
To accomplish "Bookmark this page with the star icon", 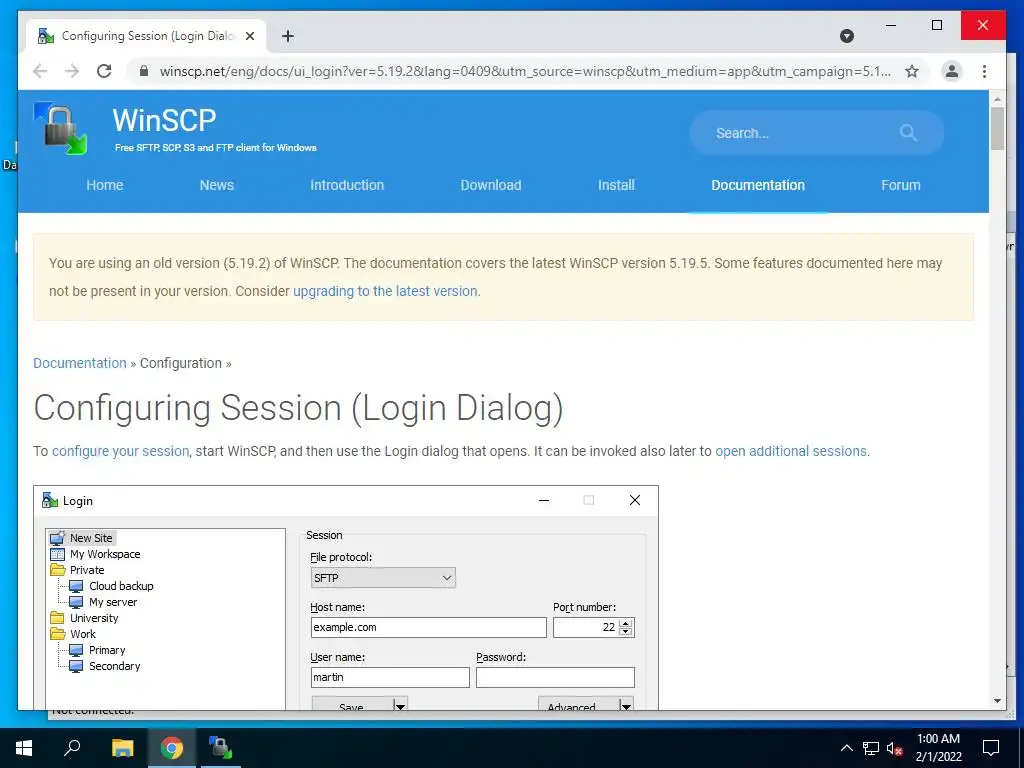I will 912,71.
